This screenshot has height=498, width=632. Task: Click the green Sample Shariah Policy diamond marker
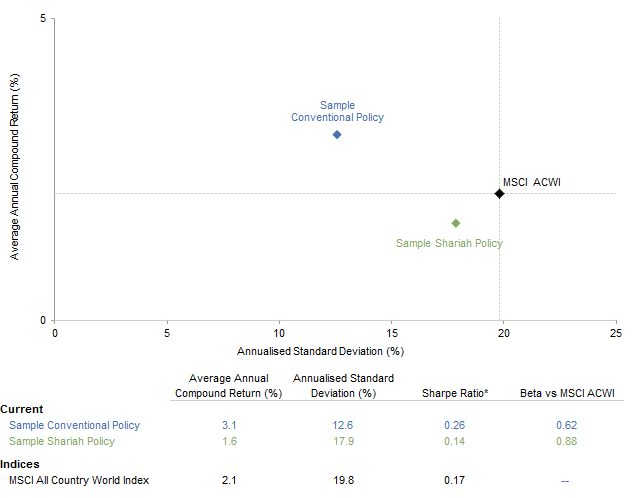coord(456,223)
